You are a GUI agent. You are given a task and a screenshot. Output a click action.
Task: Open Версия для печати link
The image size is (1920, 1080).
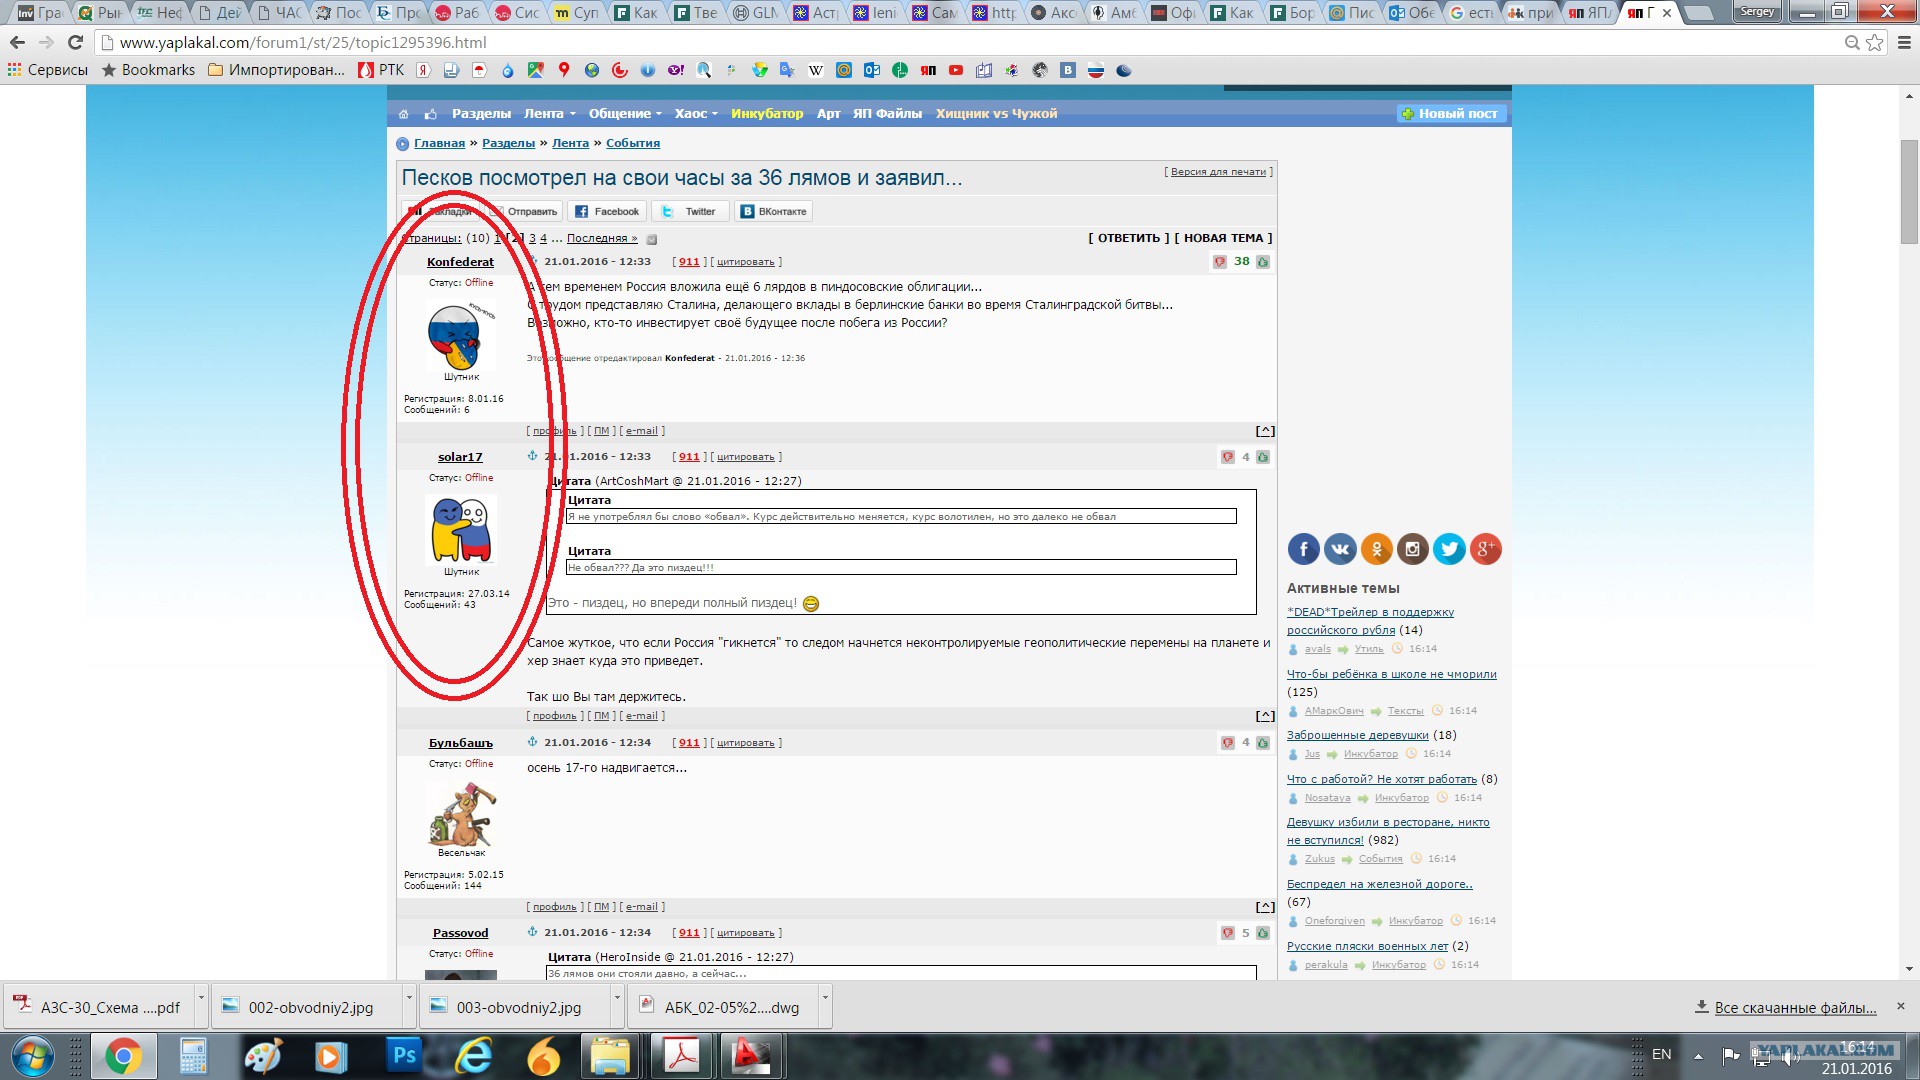(x=1218, y=172)
